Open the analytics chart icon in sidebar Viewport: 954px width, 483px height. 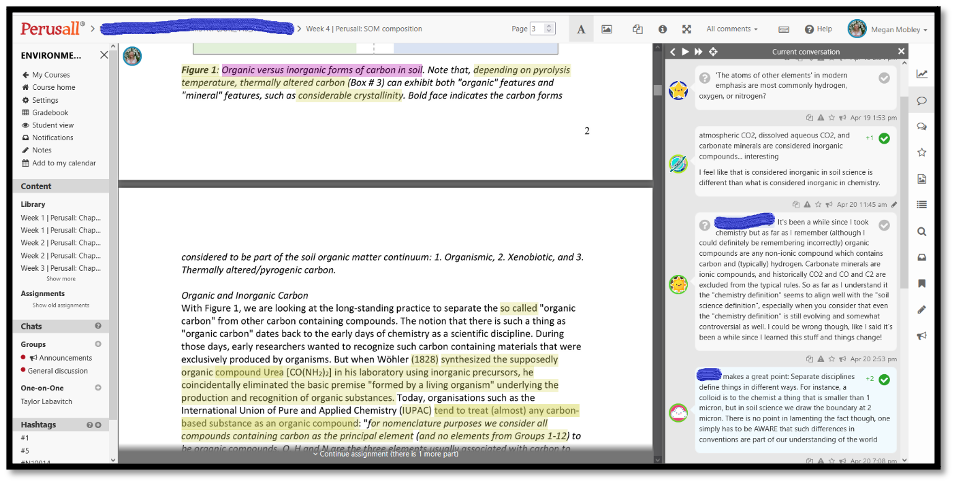[921, 73]
